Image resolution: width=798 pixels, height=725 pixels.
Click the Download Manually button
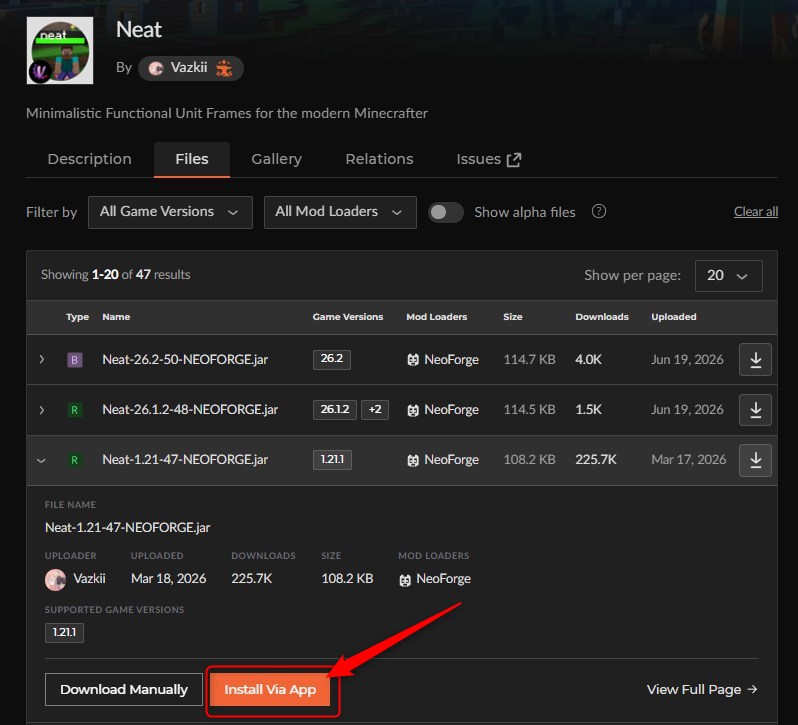(124, 689)
